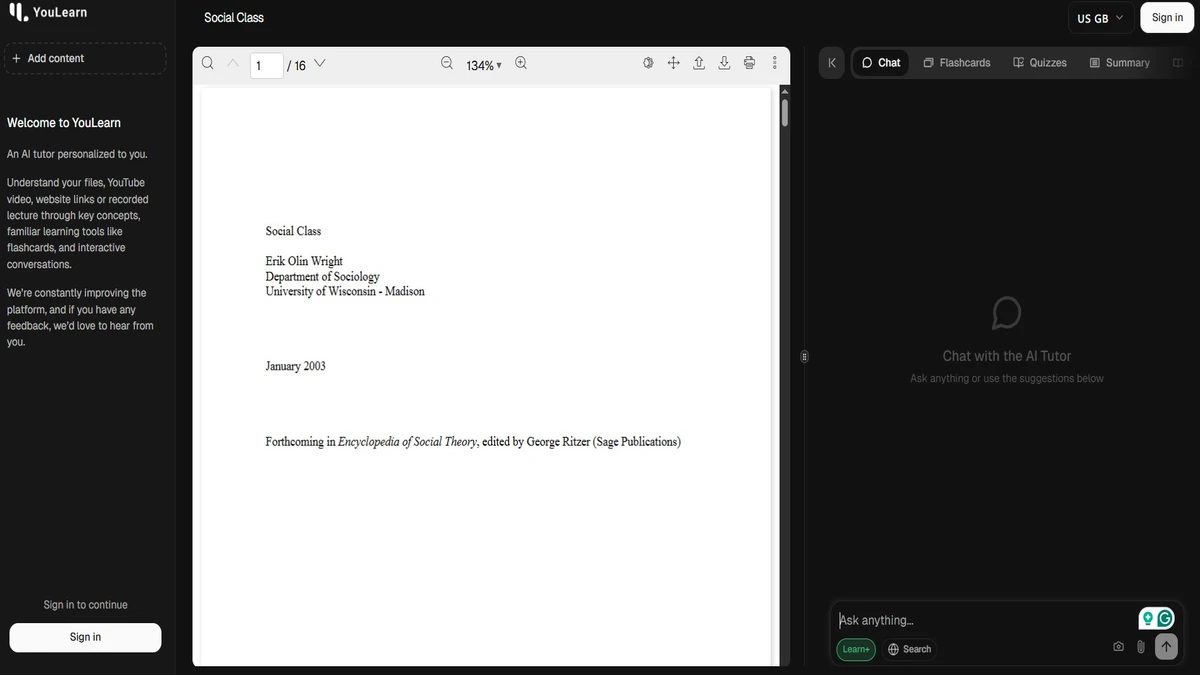The image size is (1200, 675).
Task: Open the PDF more-options menu
Action: 775,63
